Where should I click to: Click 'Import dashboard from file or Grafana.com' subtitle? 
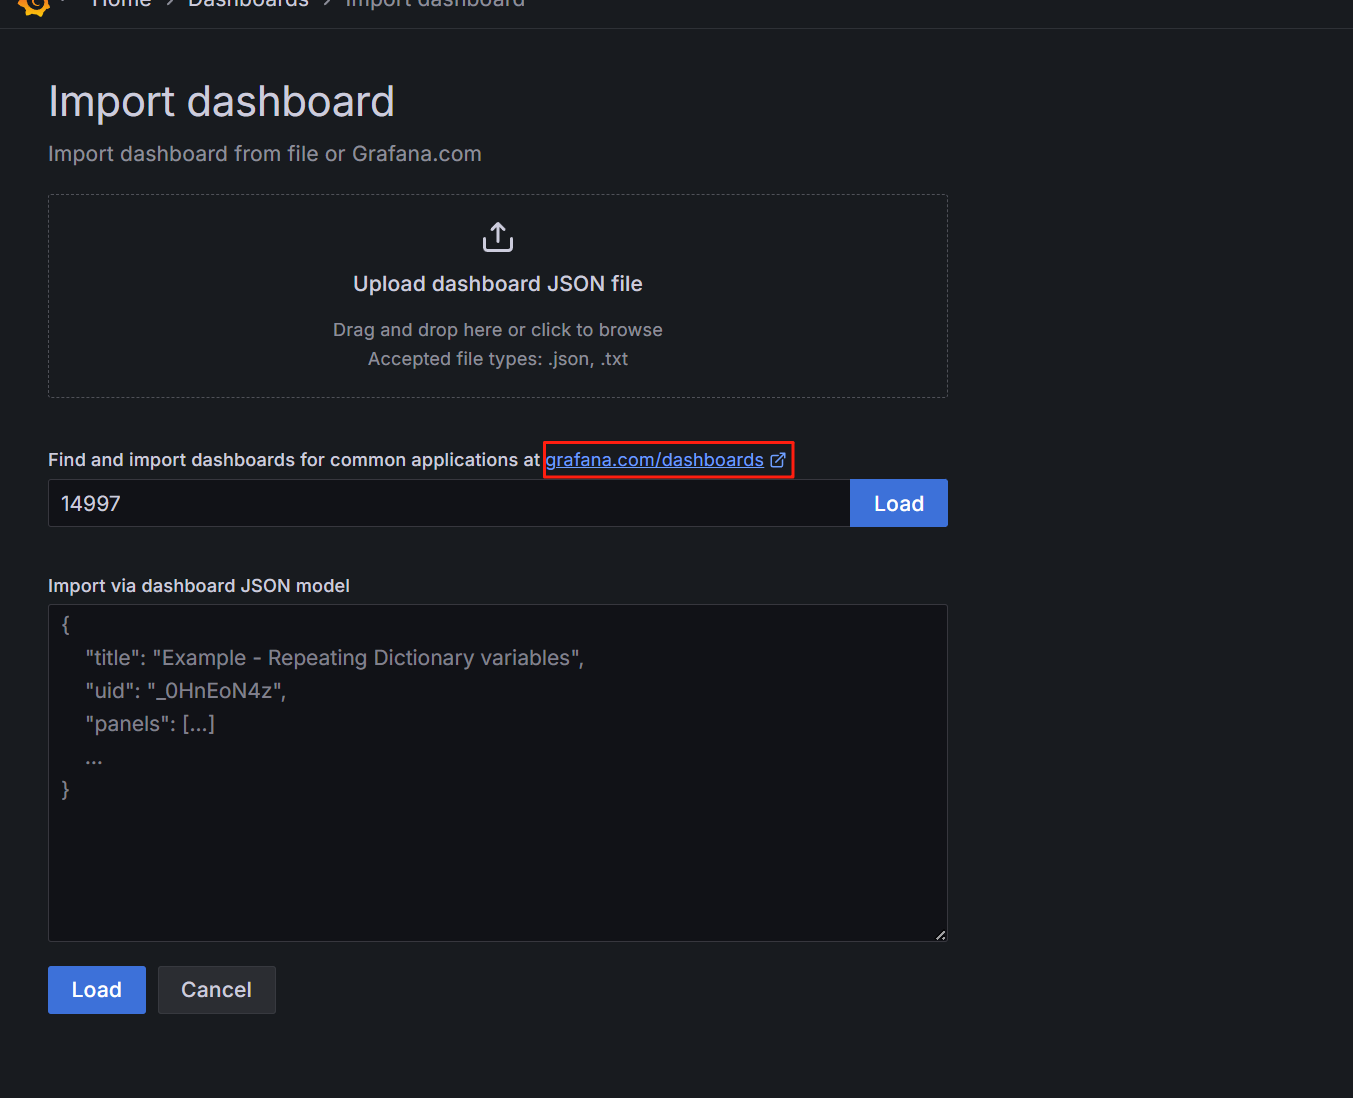(265, 154)
